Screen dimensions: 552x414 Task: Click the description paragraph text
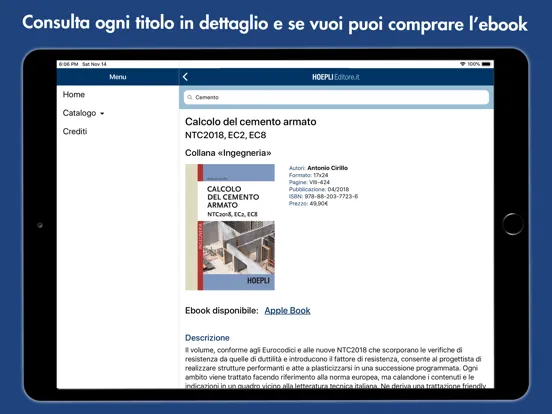pyautogui.click(x=335, y=368)
